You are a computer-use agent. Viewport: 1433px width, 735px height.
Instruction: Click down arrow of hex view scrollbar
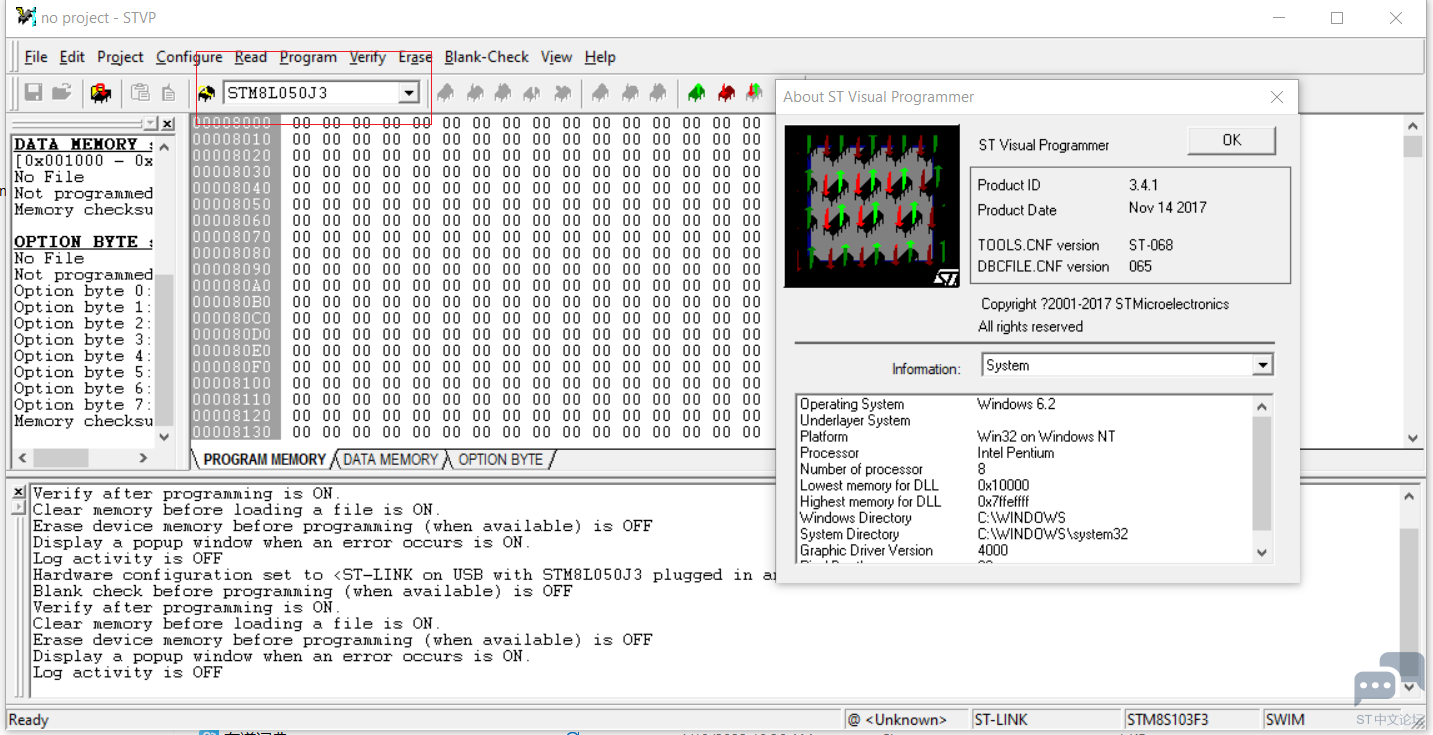[x=1412, y=438]
